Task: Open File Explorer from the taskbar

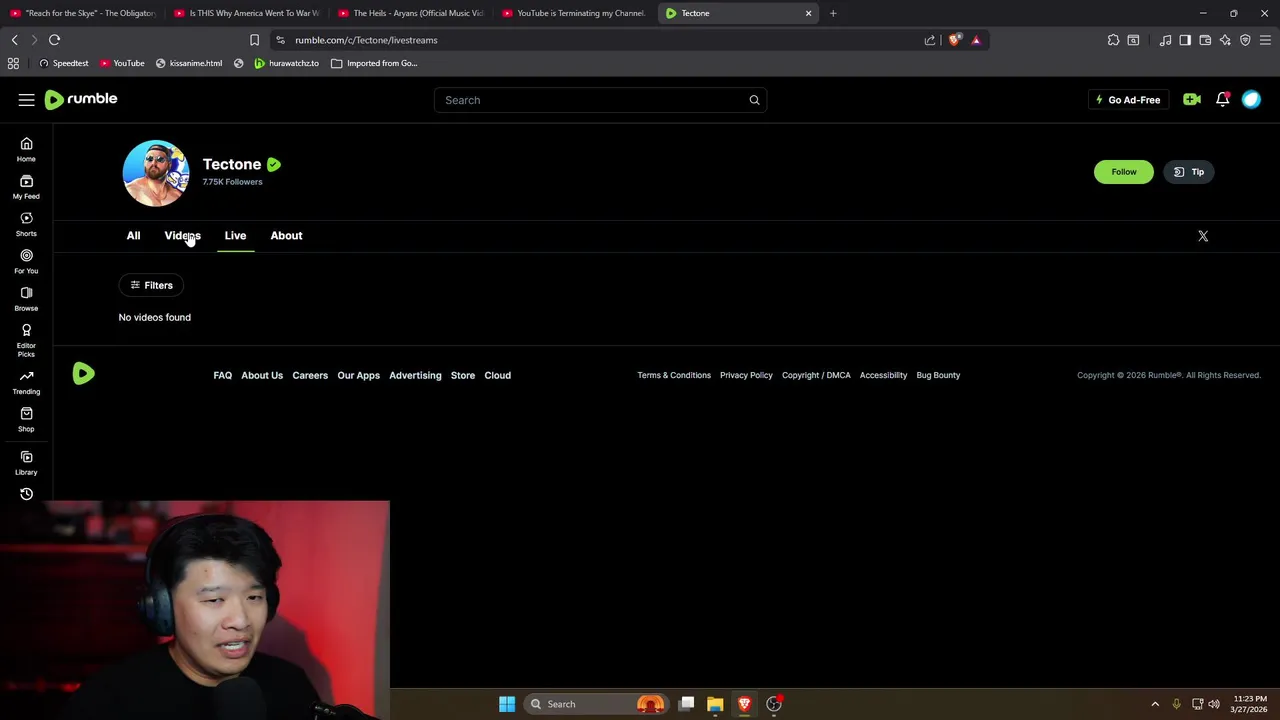Action: coord(715,704)
